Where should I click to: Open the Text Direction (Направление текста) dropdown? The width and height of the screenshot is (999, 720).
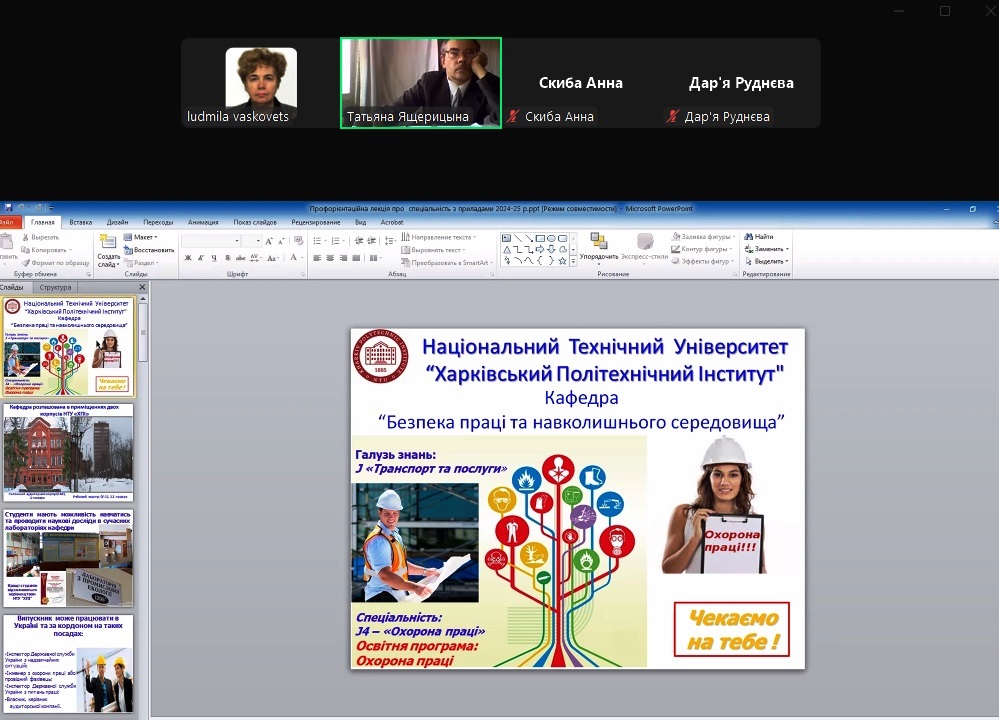pyautogui.click(x=438, y=237)
